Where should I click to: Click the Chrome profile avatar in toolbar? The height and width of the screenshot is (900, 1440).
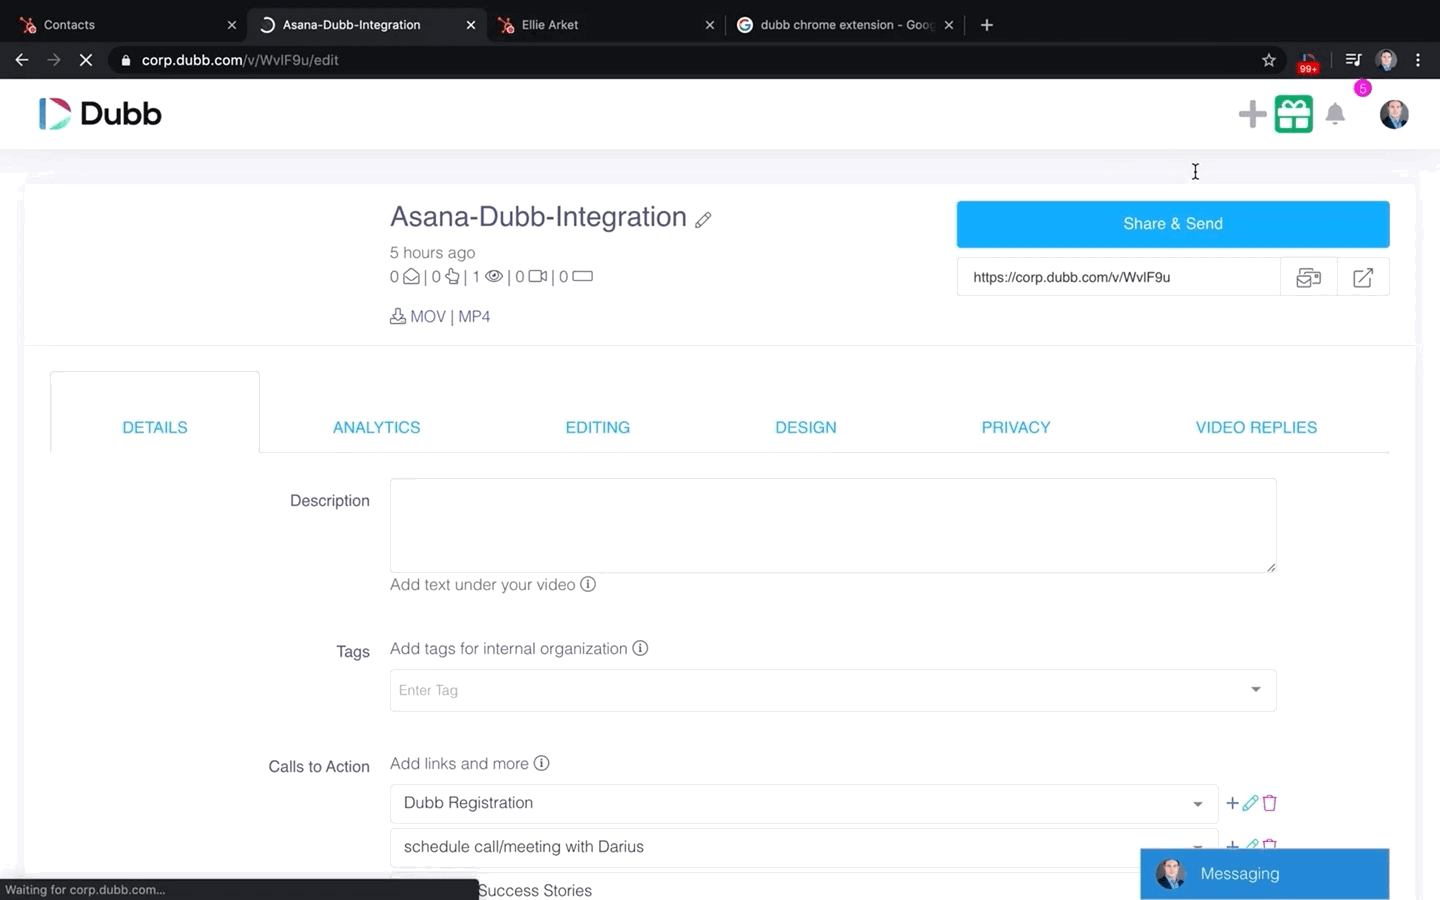pos(1386,60)
